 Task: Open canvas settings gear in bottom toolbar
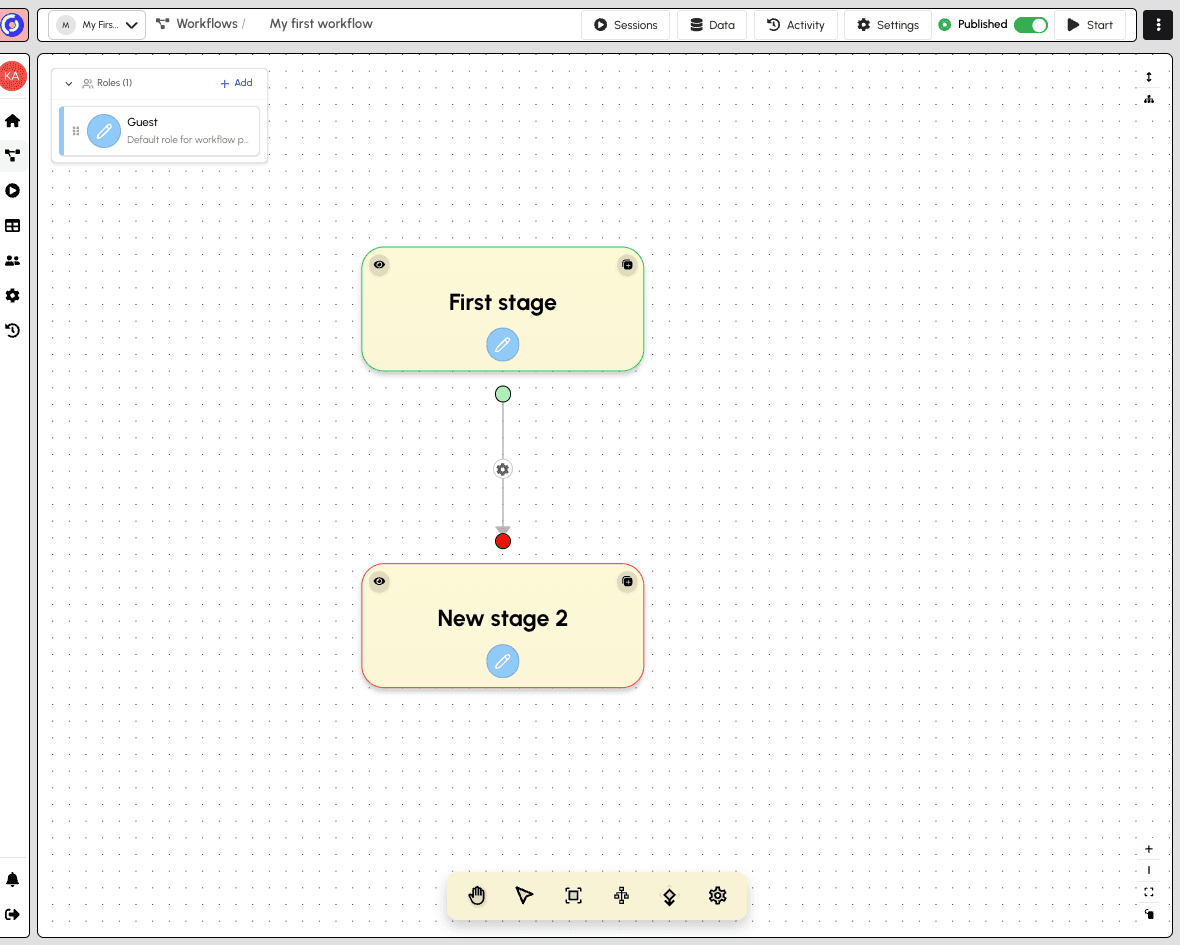717,896
